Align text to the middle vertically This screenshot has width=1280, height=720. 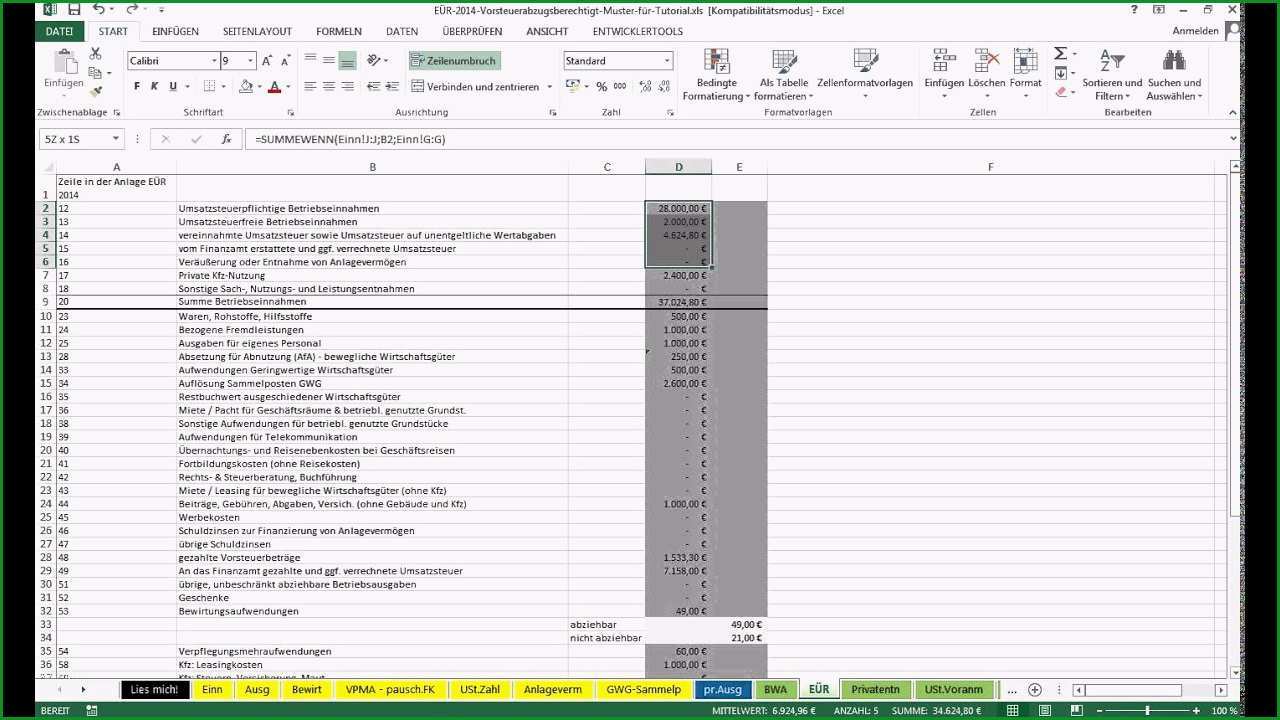click(329, 61)
